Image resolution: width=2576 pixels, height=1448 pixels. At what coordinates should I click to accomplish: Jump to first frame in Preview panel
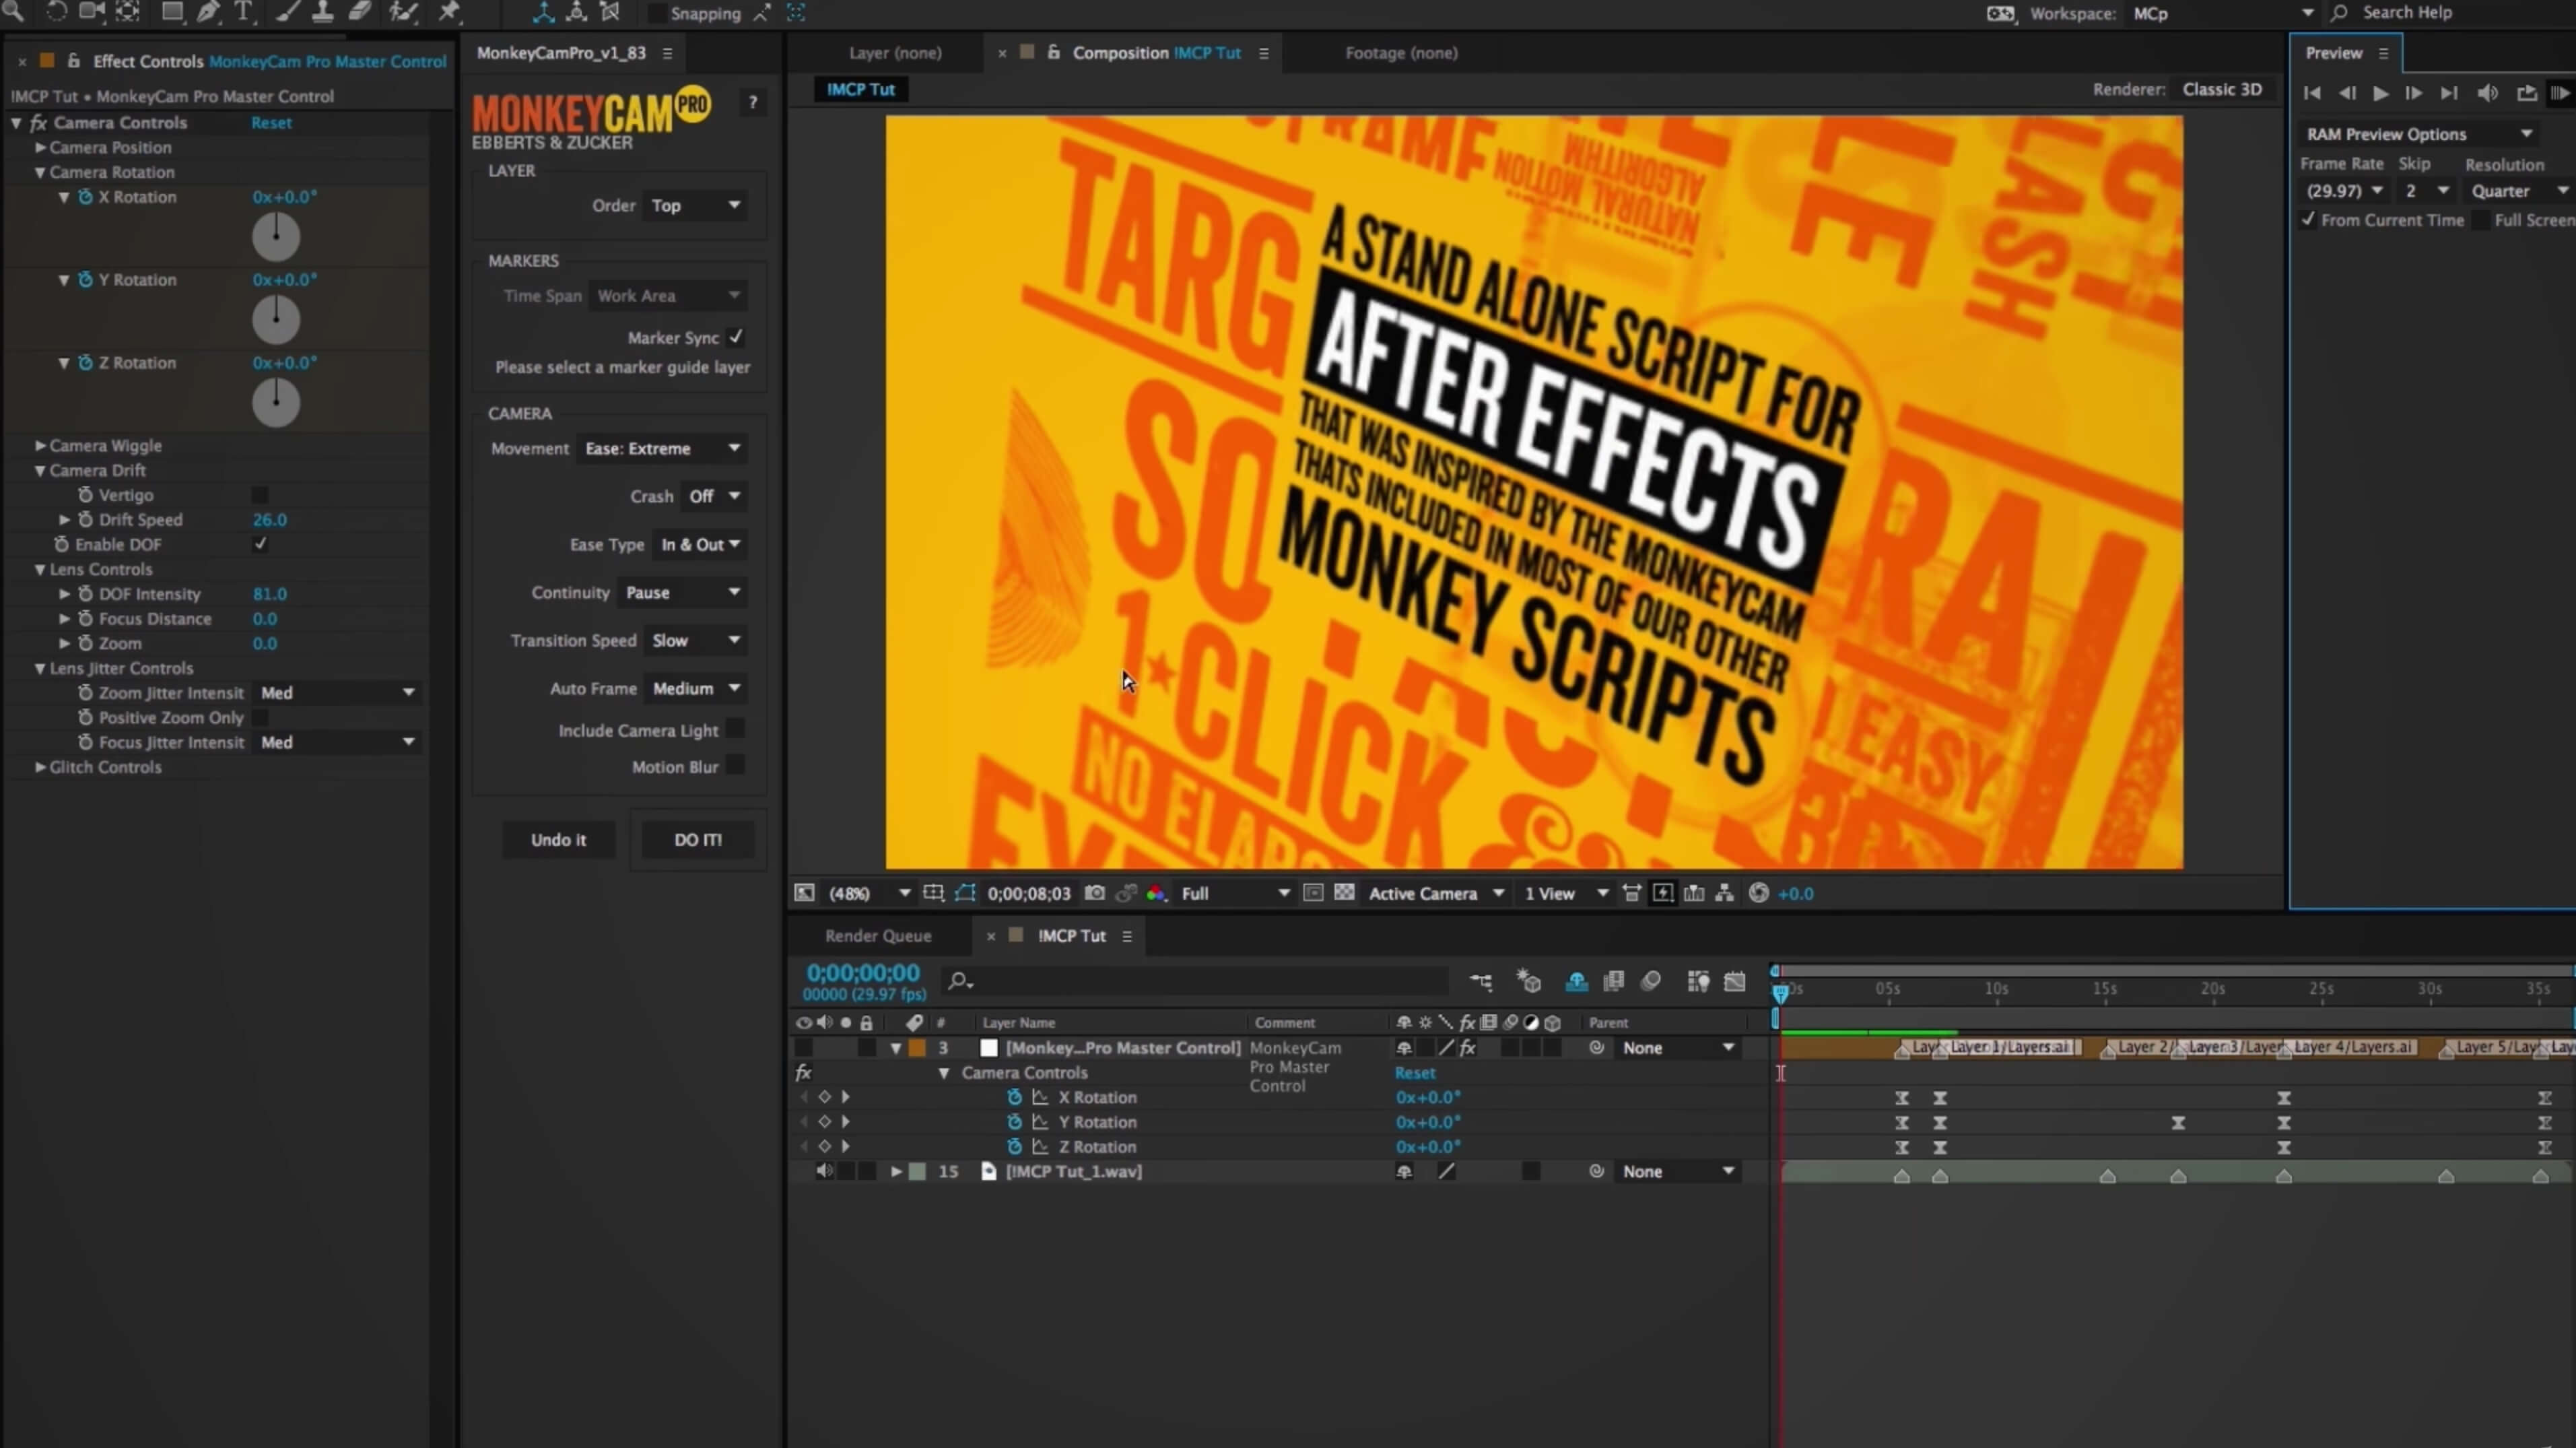coord(2312,93)
